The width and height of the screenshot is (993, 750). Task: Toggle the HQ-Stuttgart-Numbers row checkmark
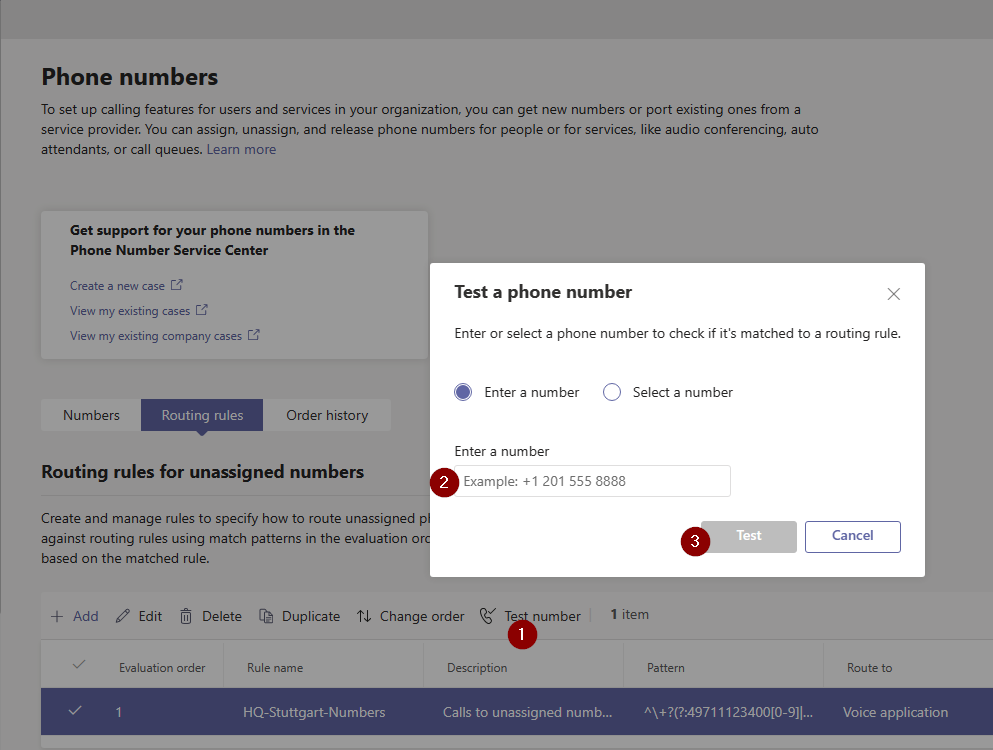pyautogui.click(x=75, y=712)
